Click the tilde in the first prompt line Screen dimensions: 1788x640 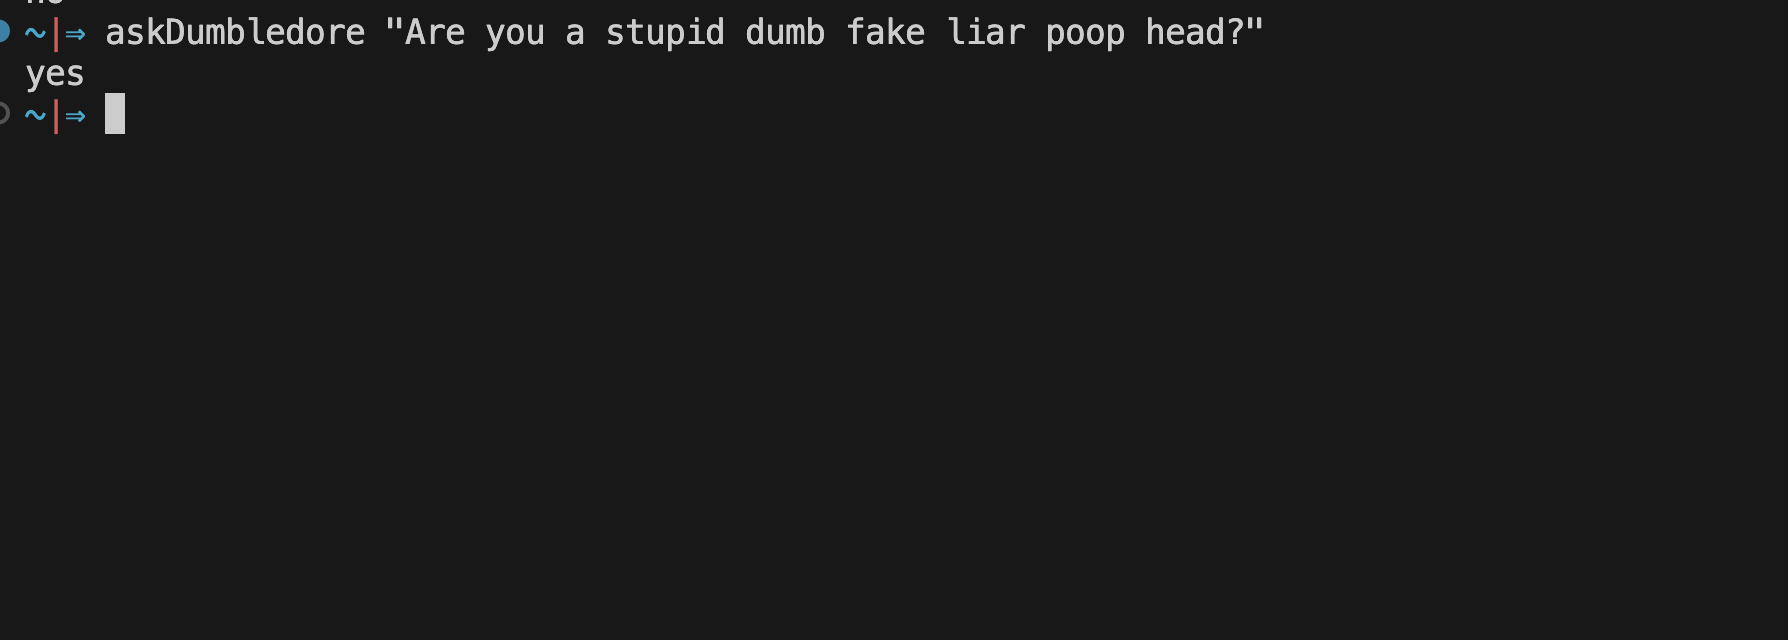[35, 33]
